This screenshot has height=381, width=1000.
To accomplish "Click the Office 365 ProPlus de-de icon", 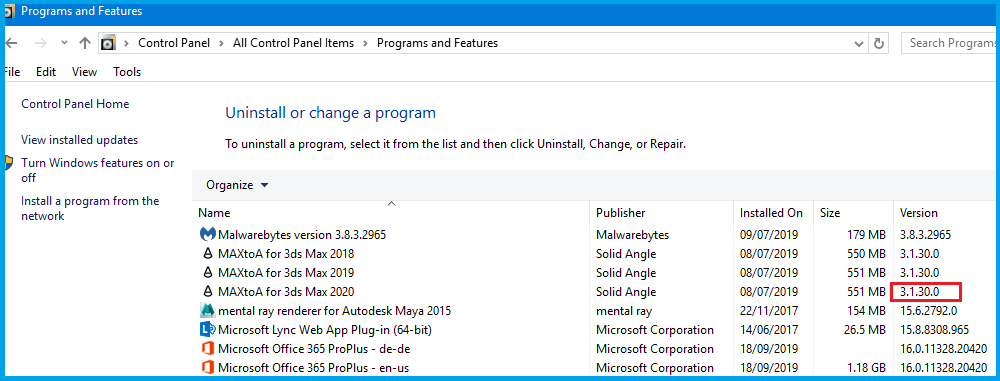I will coord(207,349).
